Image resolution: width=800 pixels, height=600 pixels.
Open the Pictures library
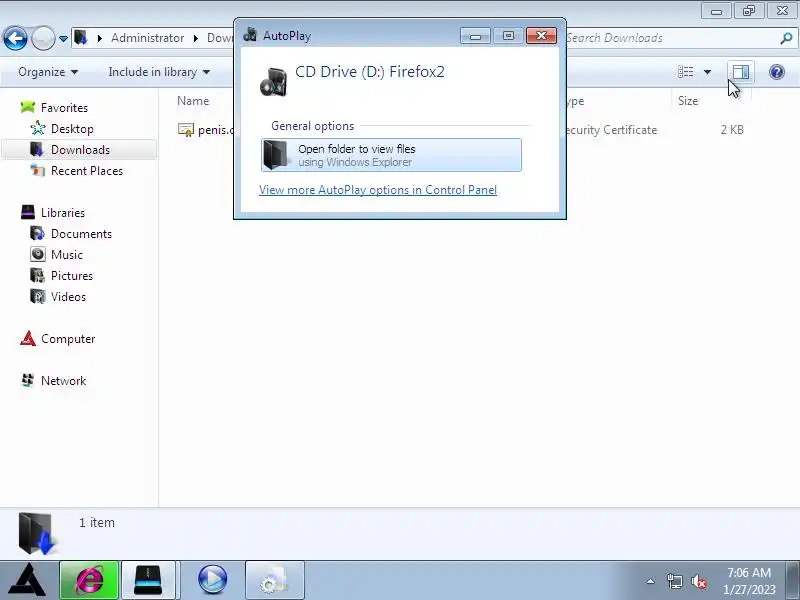coord(71,276)
